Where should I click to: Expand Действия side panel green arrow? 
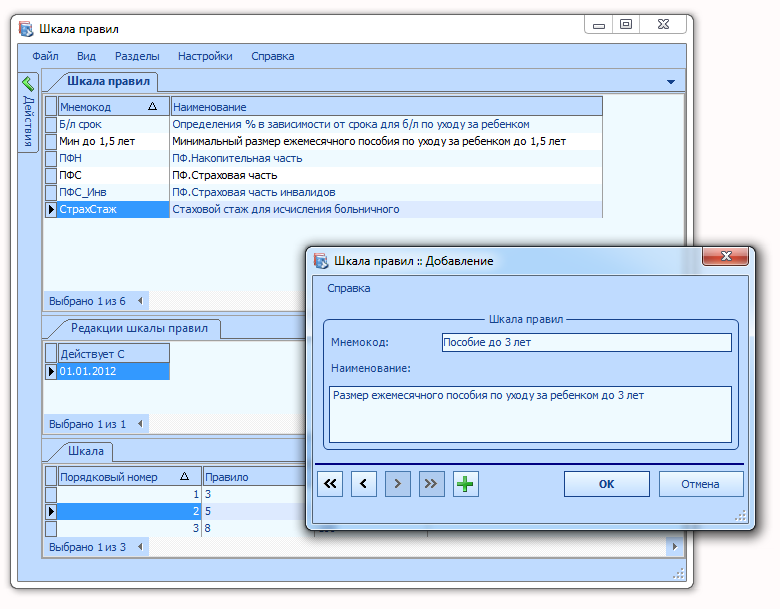click(28, 83)
